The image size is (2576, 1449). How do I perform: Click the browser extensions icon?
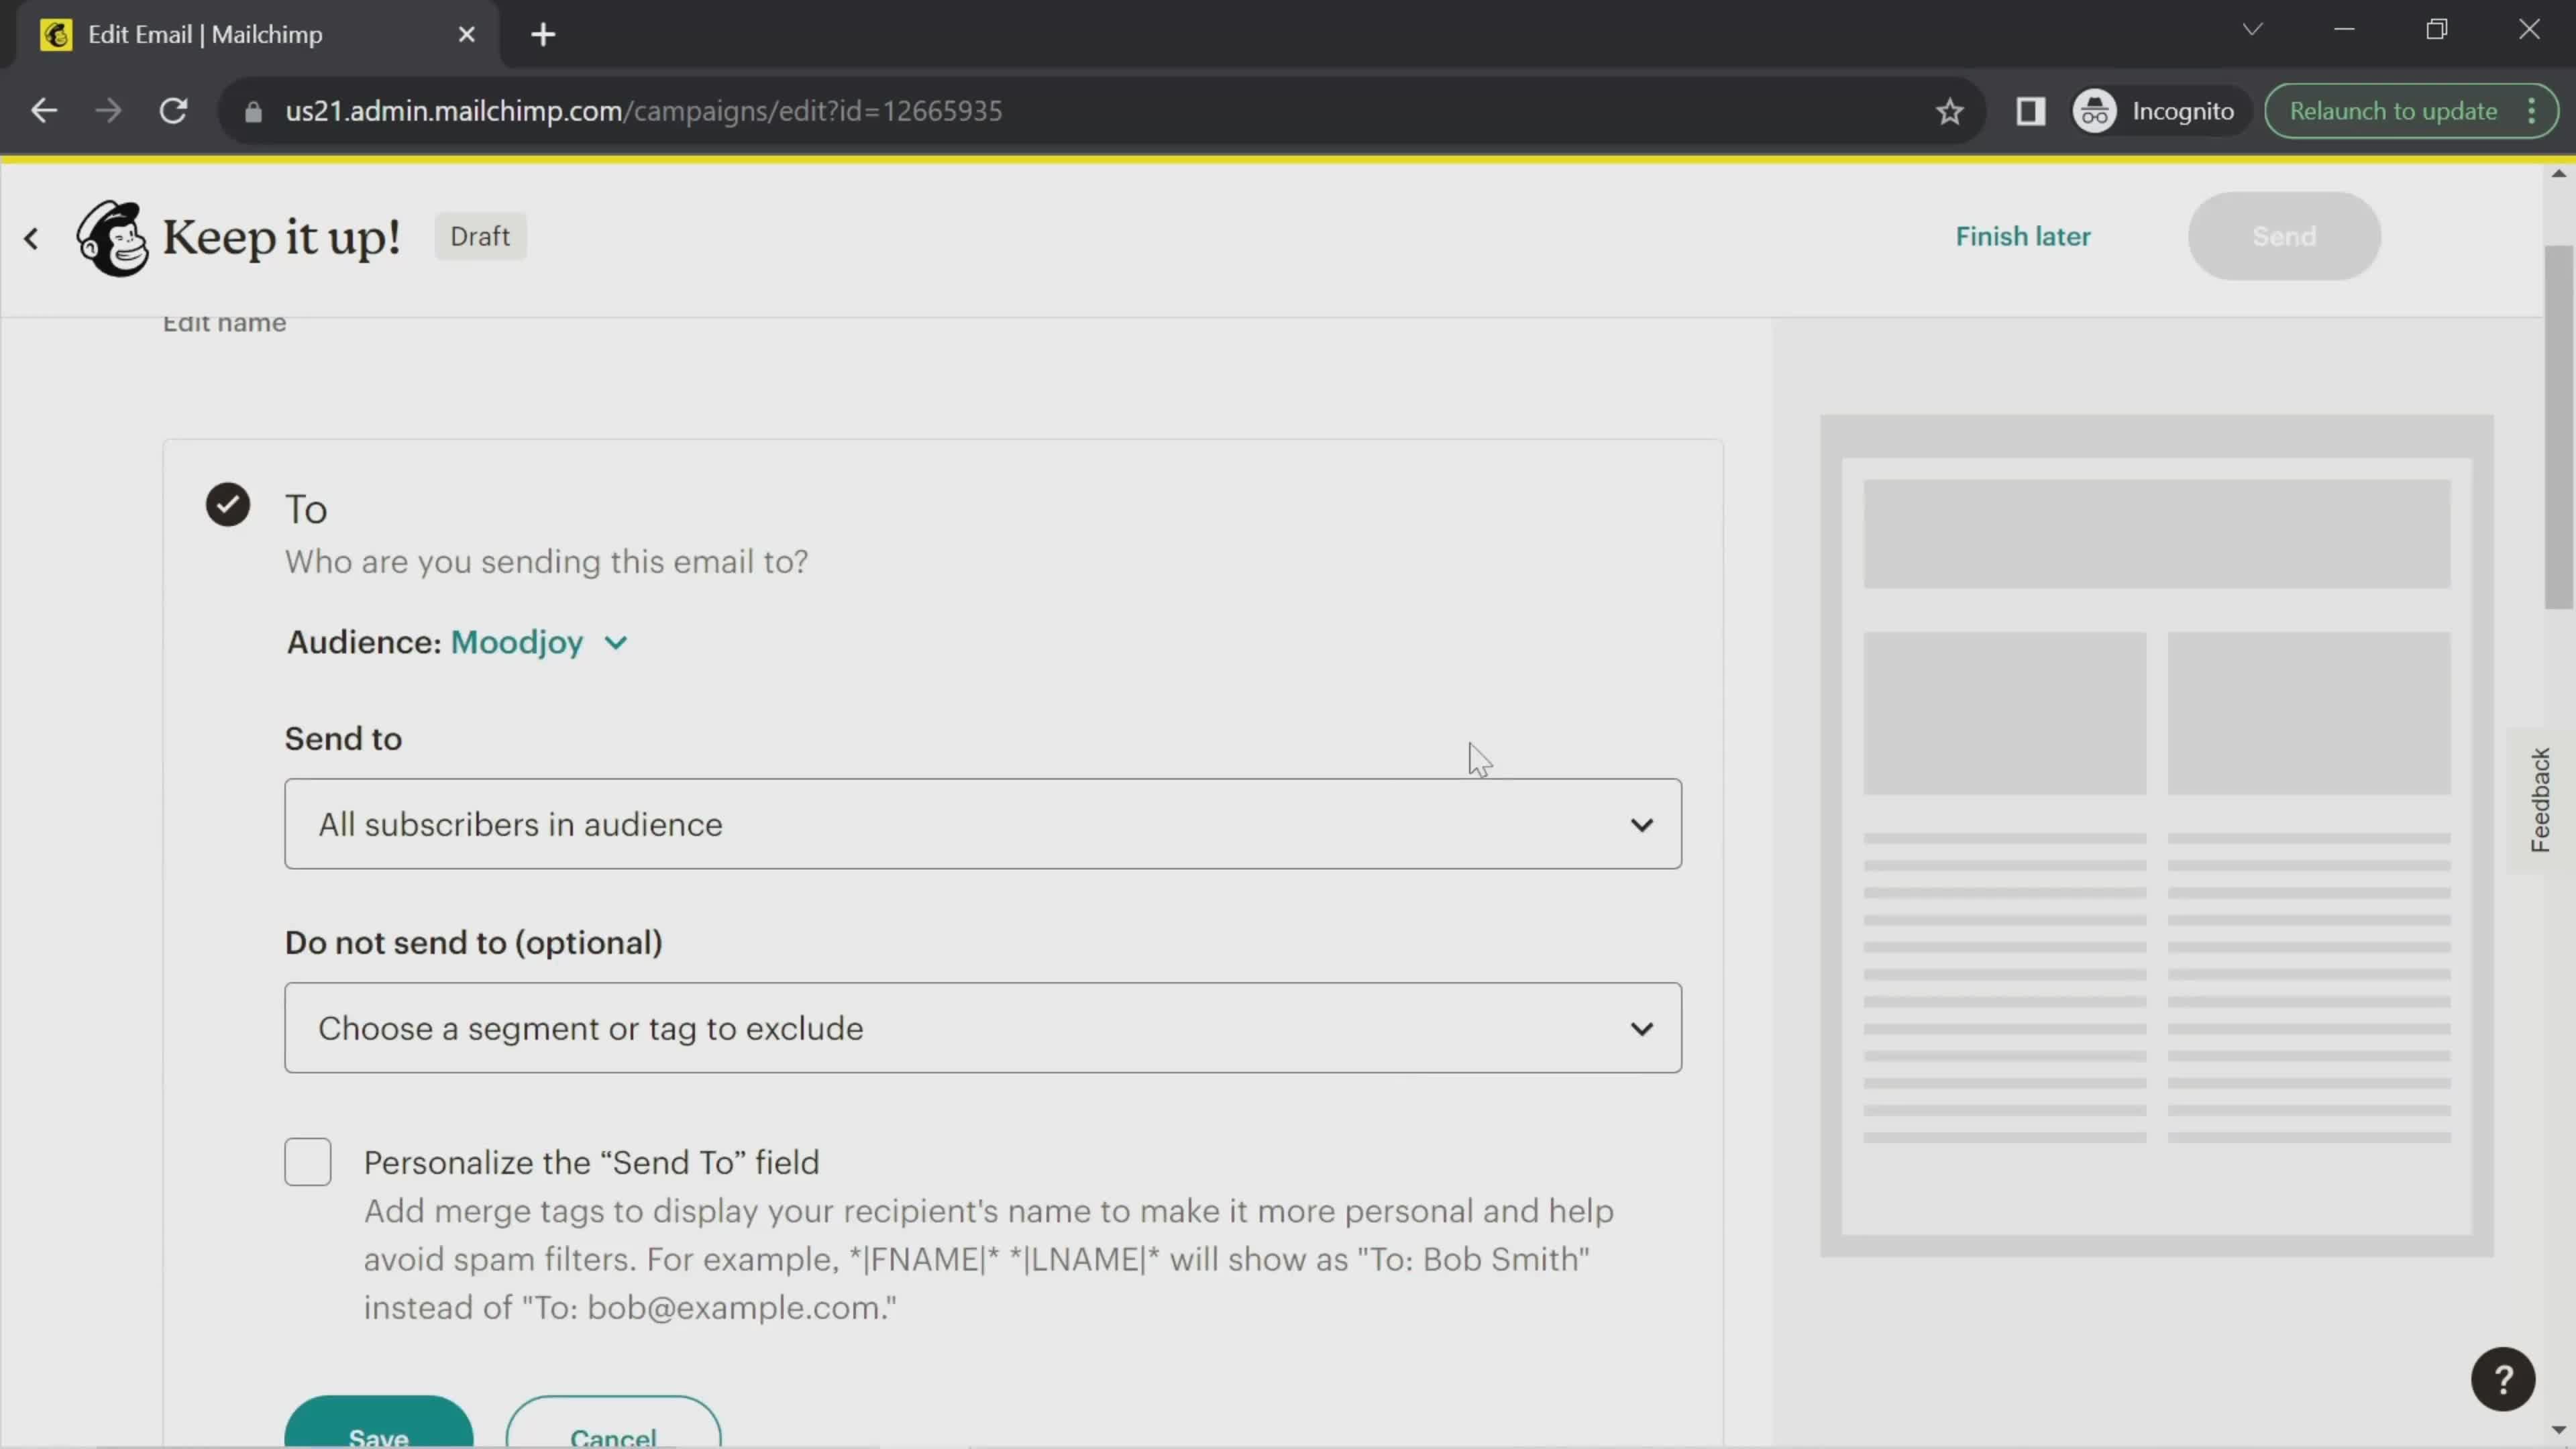coord(2031,110)
